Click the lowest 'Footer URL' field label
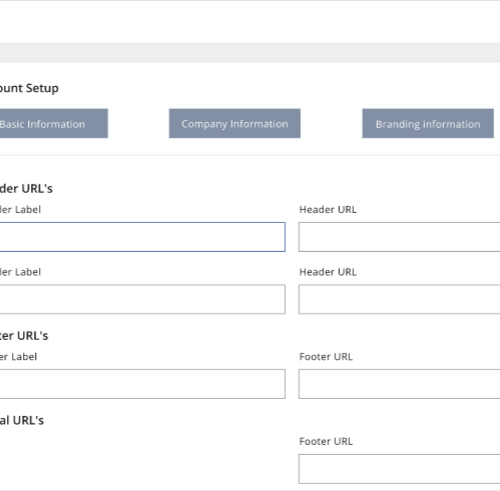The width and height of the screenshot is (500, 491). [x=326, y=441]
